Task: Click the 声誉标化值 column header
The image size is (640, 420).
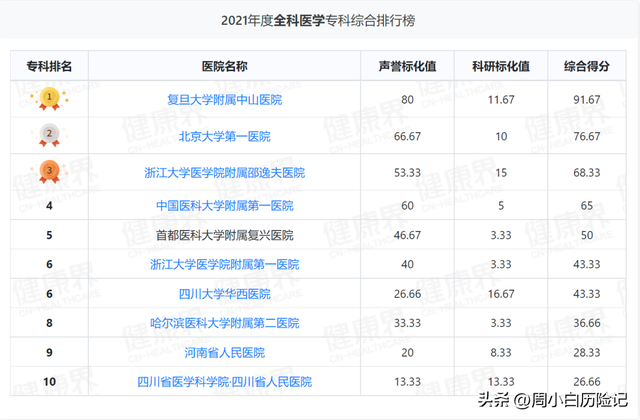Action: (407, 66)
